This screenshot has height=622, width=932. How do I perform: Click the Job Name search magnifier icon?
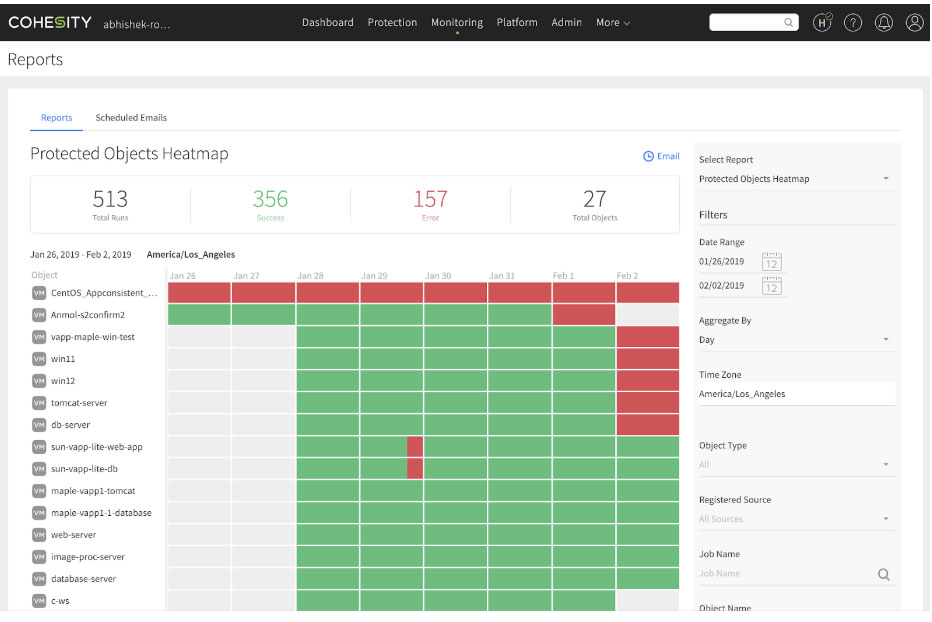tap(883, 574)
